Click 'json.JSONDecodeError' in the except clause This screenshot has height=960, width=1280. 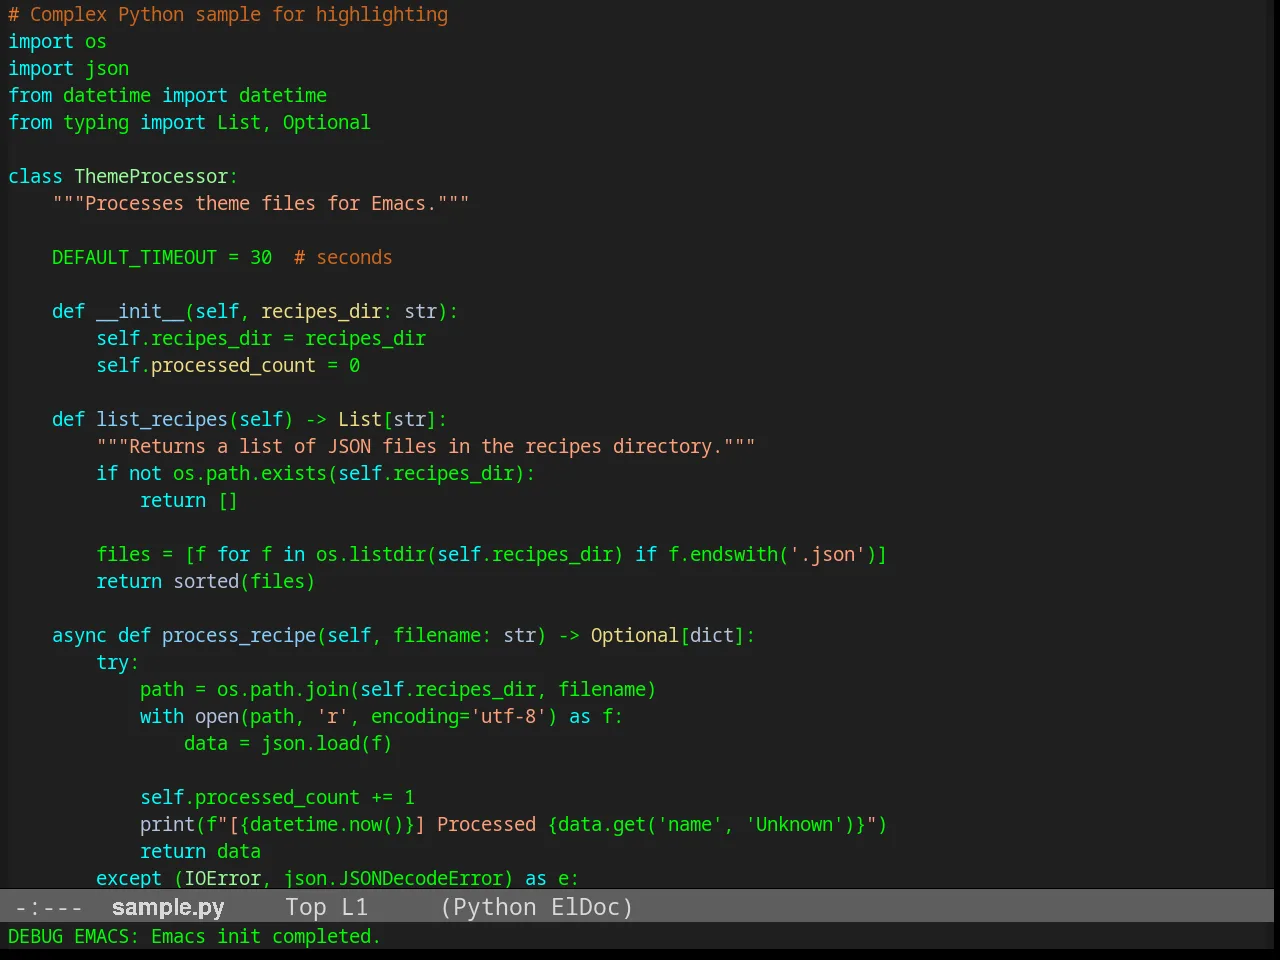[x=393, y=879]
